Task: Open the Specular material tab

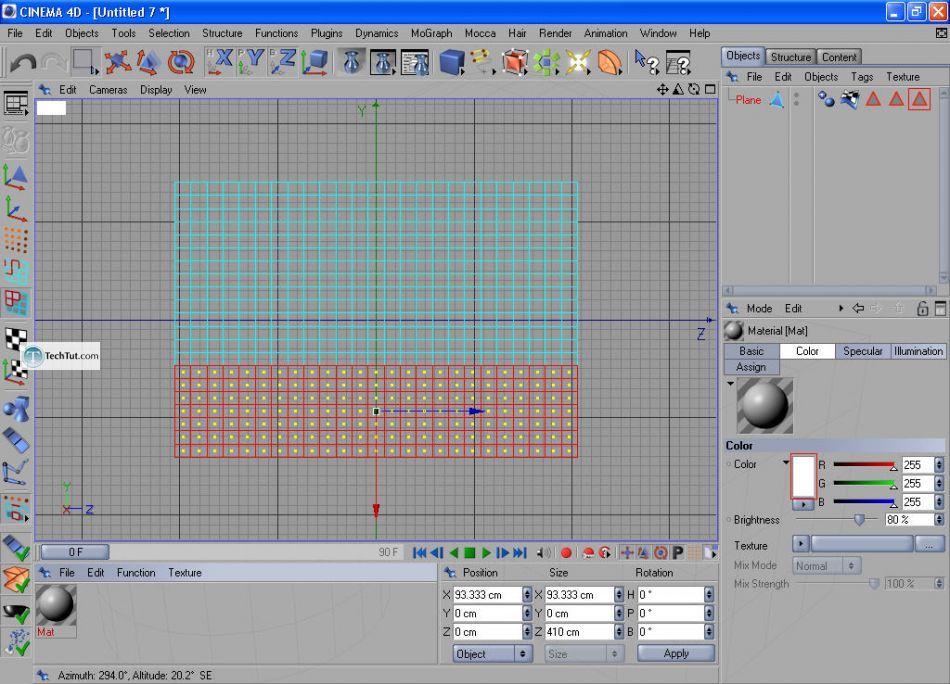Action: 863,351
